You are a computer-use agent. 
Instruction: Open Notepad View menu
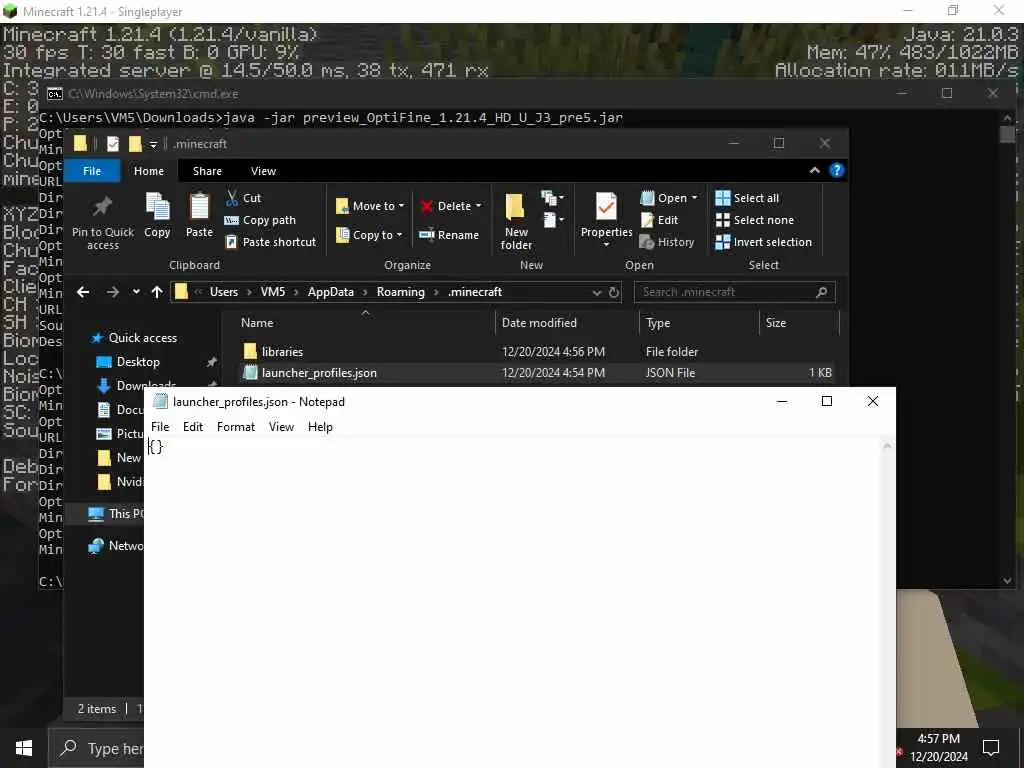pyautogui.click(x=281, y=426)
